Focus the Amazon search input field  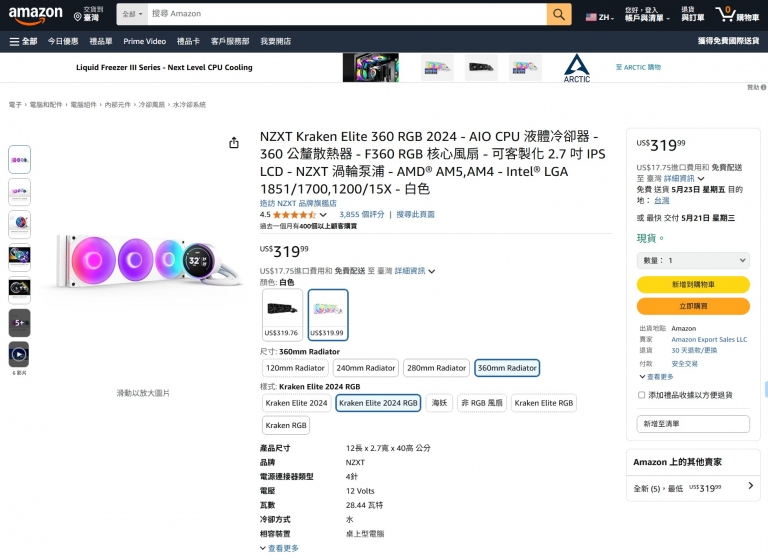click(347, 14)
